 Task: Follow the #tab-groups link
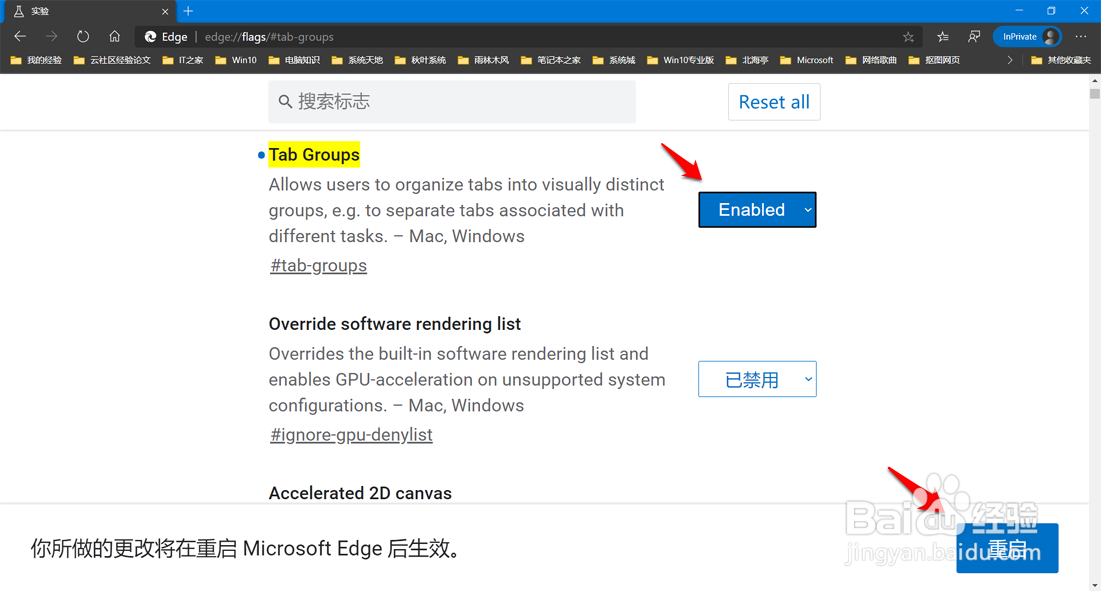click(x=318, y=265)
